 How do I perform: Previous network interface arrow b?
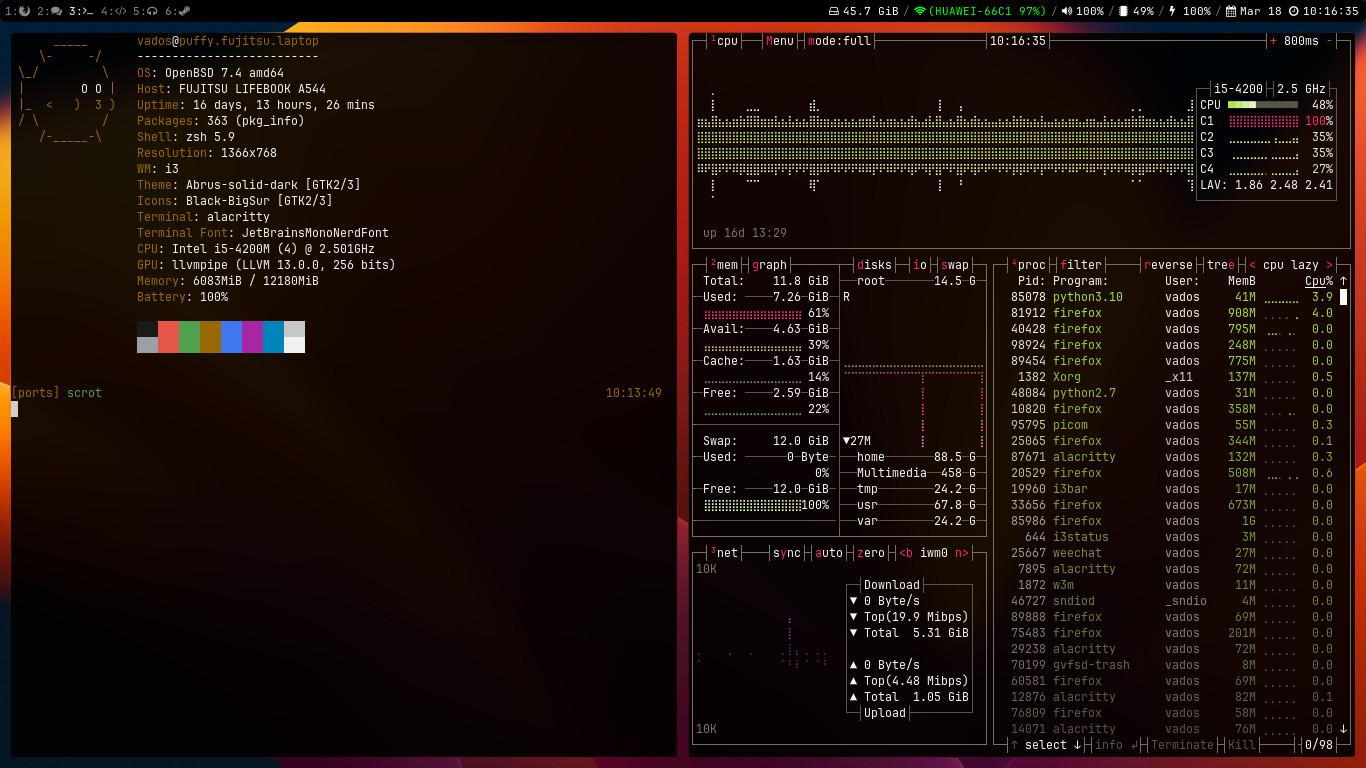pos(906,553)
